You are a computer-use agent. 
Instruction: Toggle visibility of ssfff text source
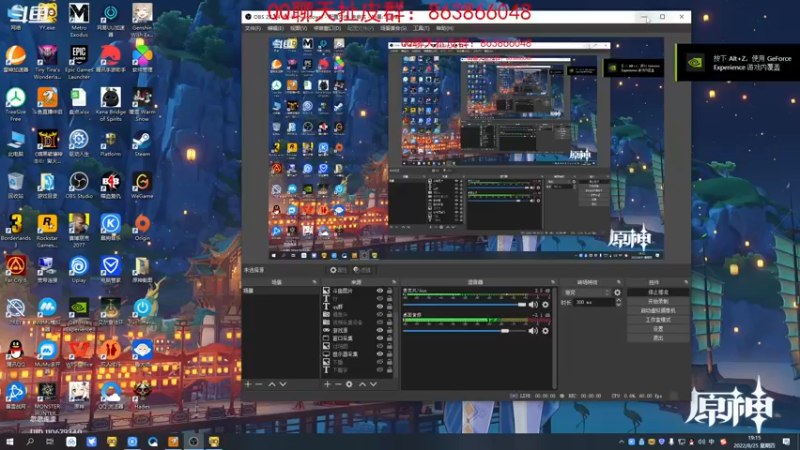click(380, 306)
